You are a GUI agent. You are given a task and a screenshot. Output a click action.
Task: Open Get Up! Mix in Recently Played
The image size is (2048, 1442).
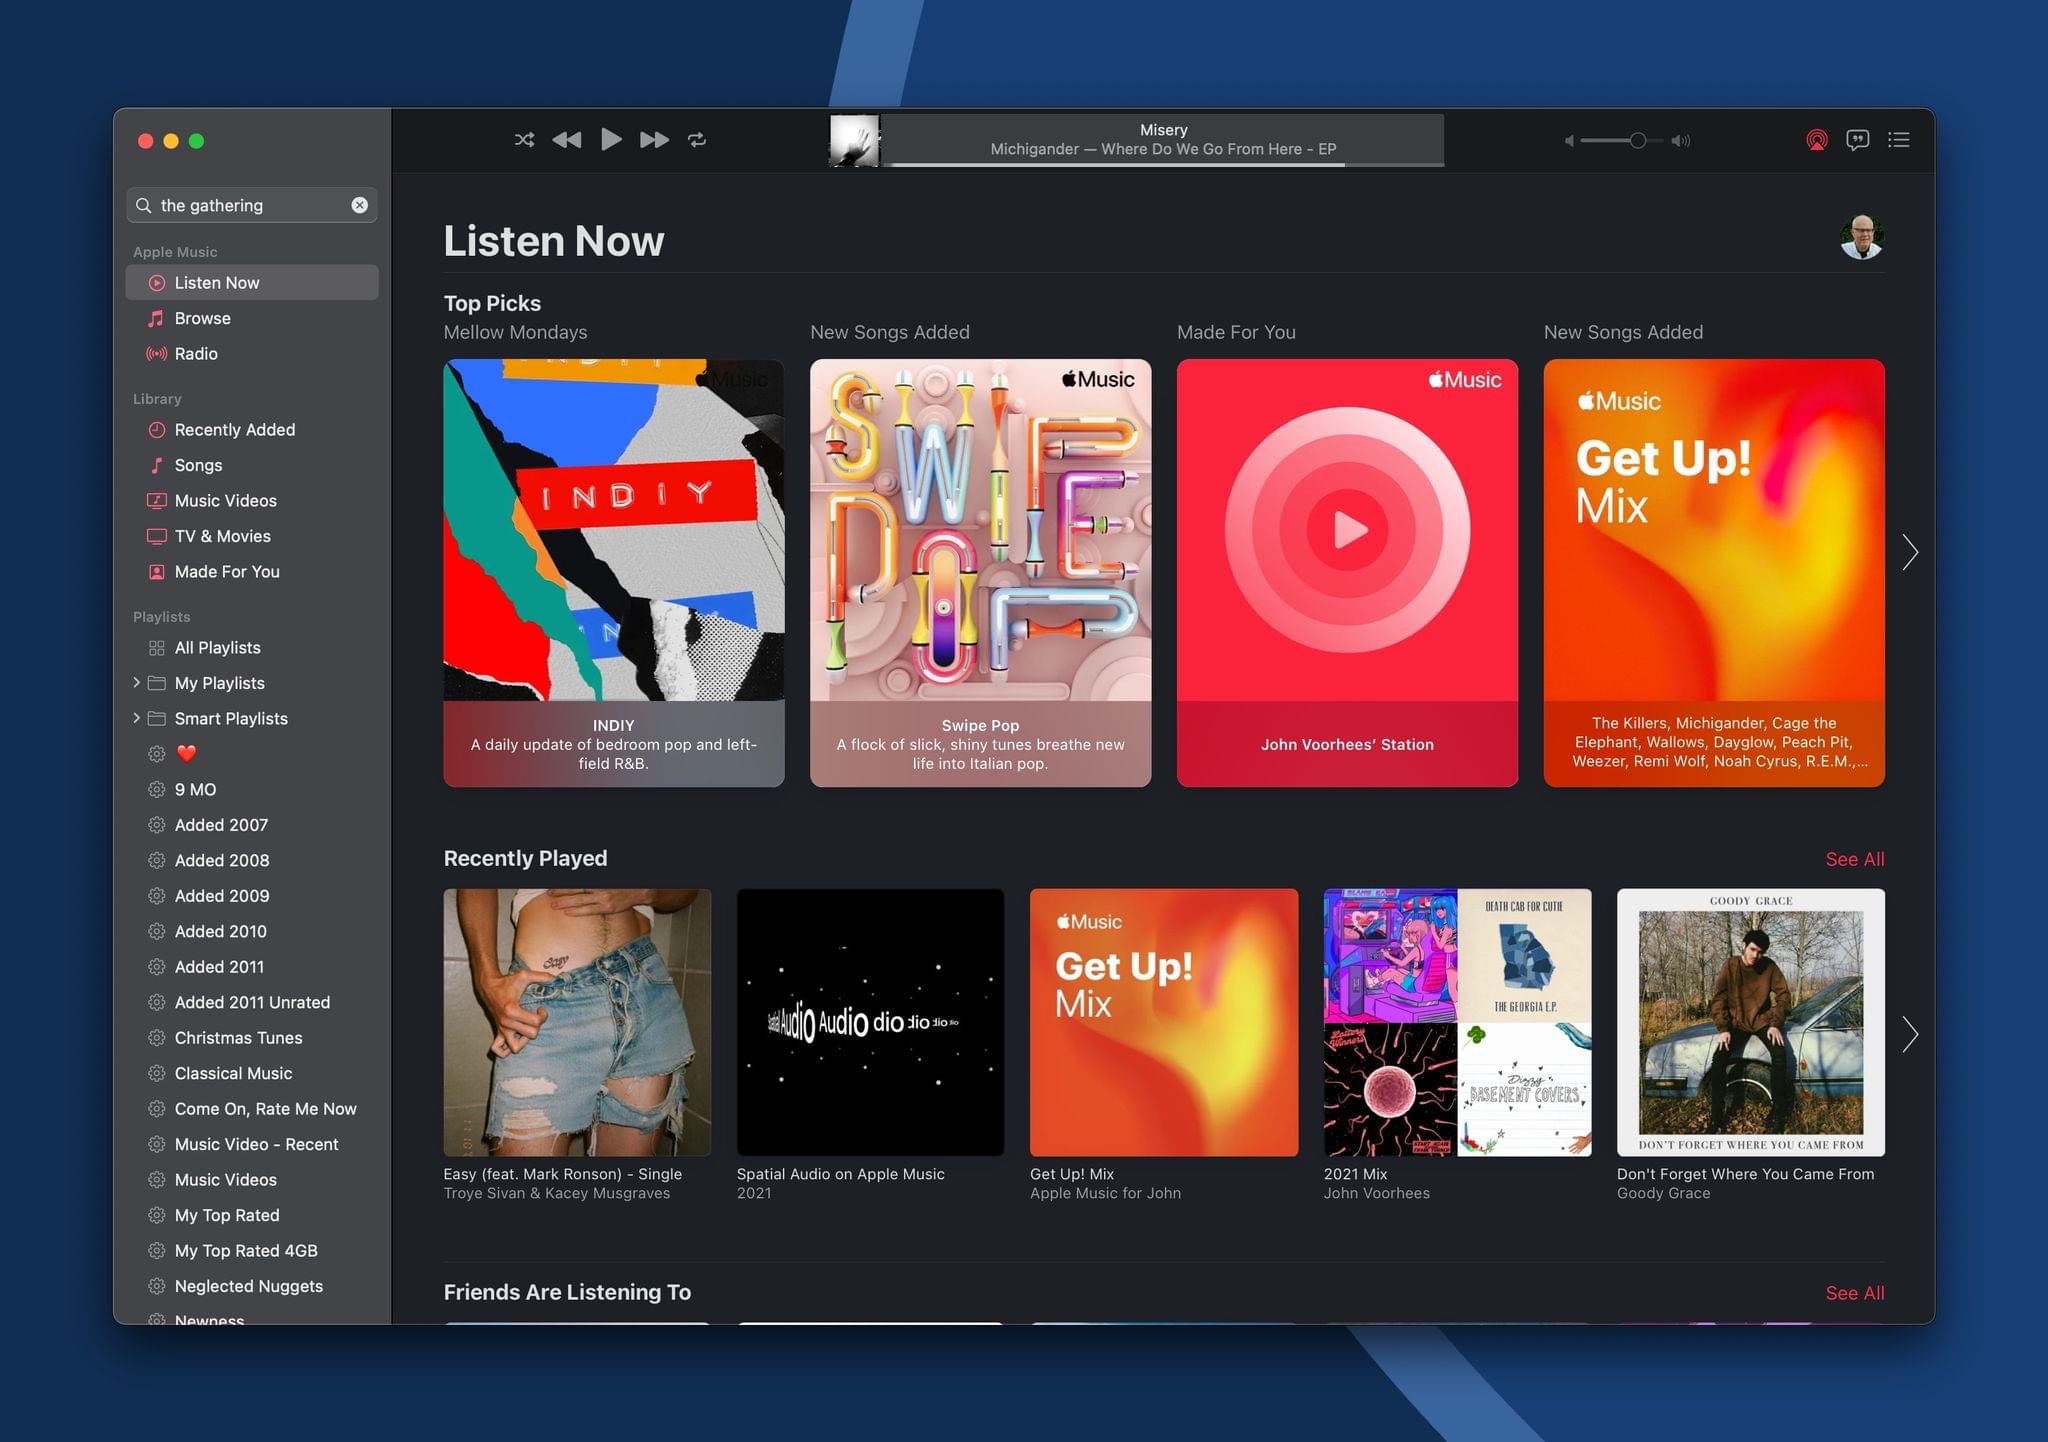click(1164, 1023)
